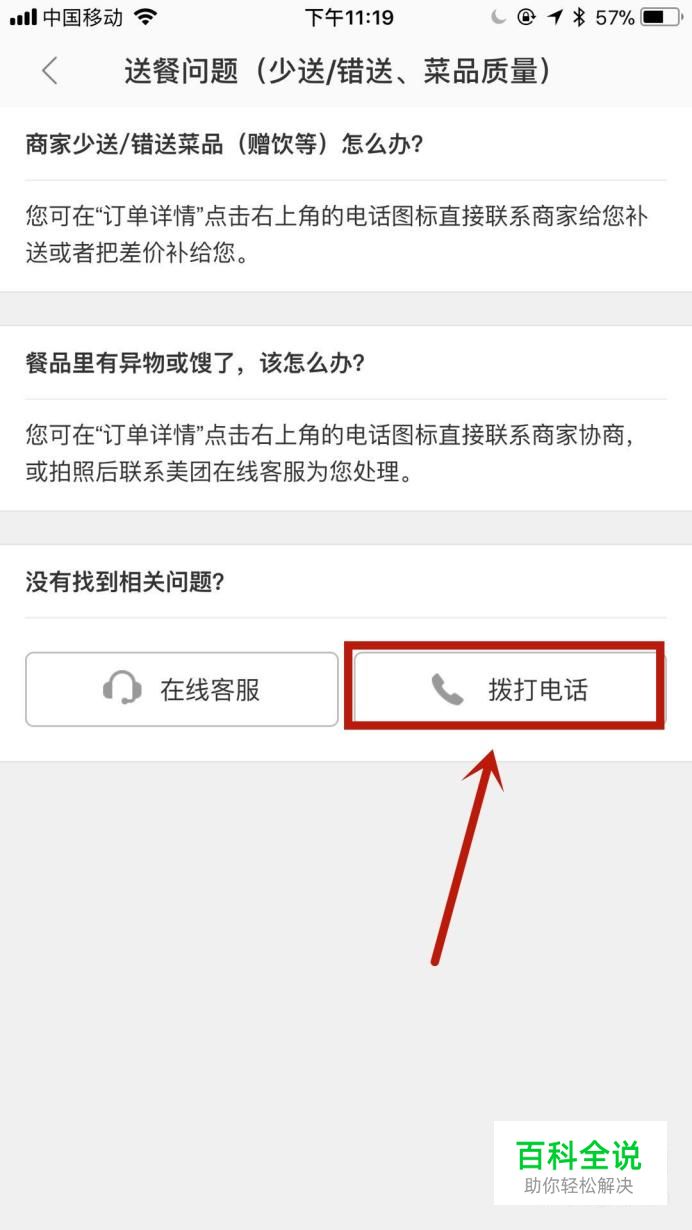Tap the moon do-not-disturb icon
The height and width of the screenshot is (1230, 692).
pos(499,17)
